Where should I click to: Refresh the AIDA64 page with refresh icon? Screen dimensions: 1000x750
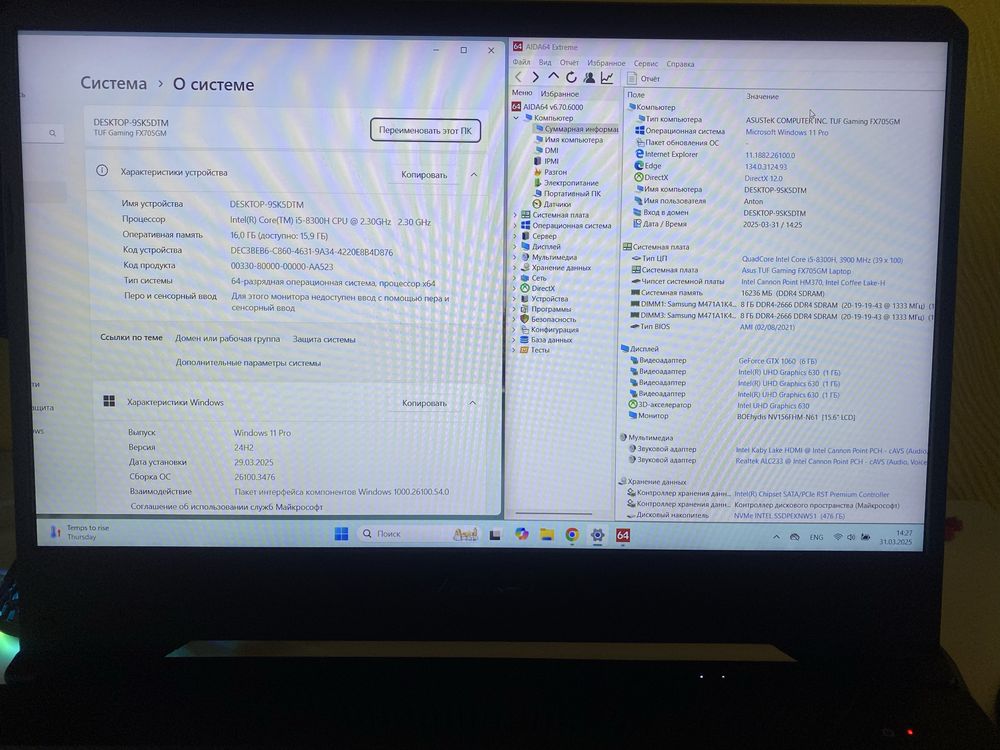pos(571,77)
